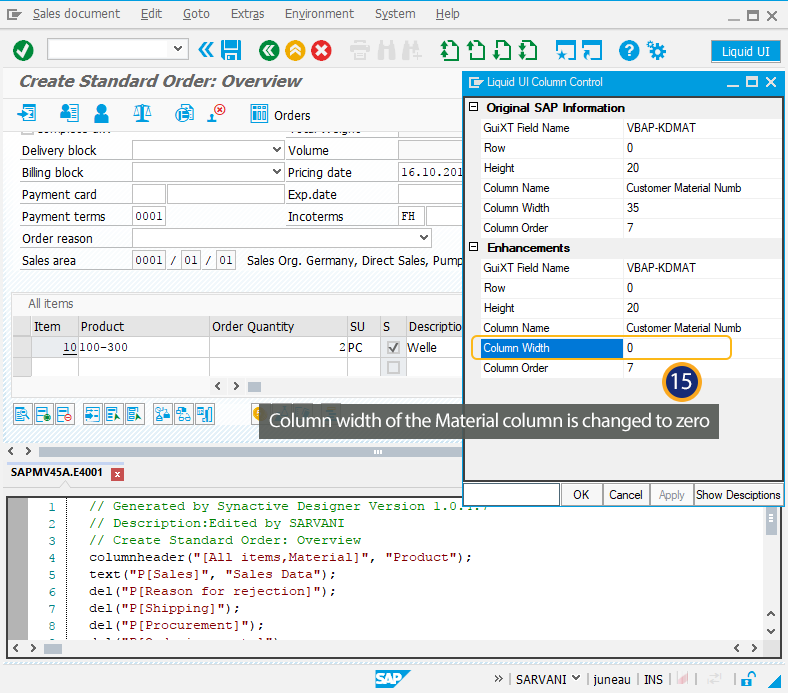
Task: Click the green Enter checkmark icon
Action: pos(23,50)
